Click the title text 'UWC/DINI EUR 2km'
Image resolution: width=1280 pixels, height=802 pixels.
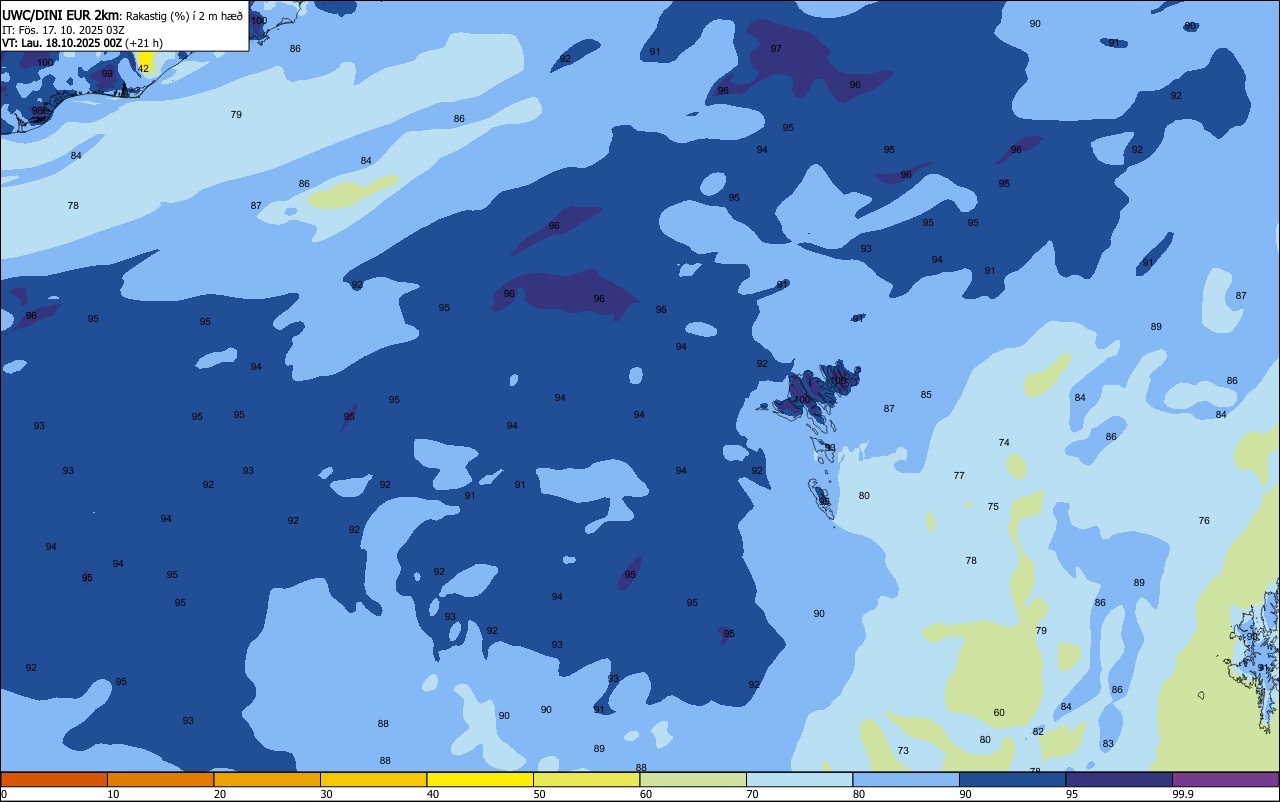coord(61,15)
